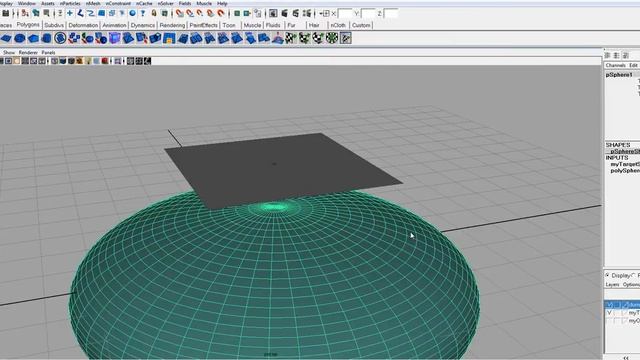This screenshot has width=640, height=360.
Task: Toggle second column box of myT layer
Action: (x=617, y=313)
